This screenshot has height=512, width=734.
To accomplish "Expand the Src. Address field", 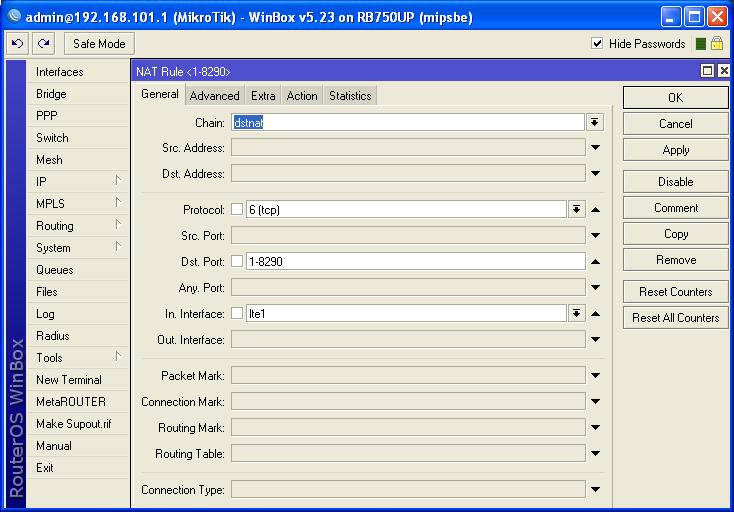I will pyautogui.click(x=595, y=148).
